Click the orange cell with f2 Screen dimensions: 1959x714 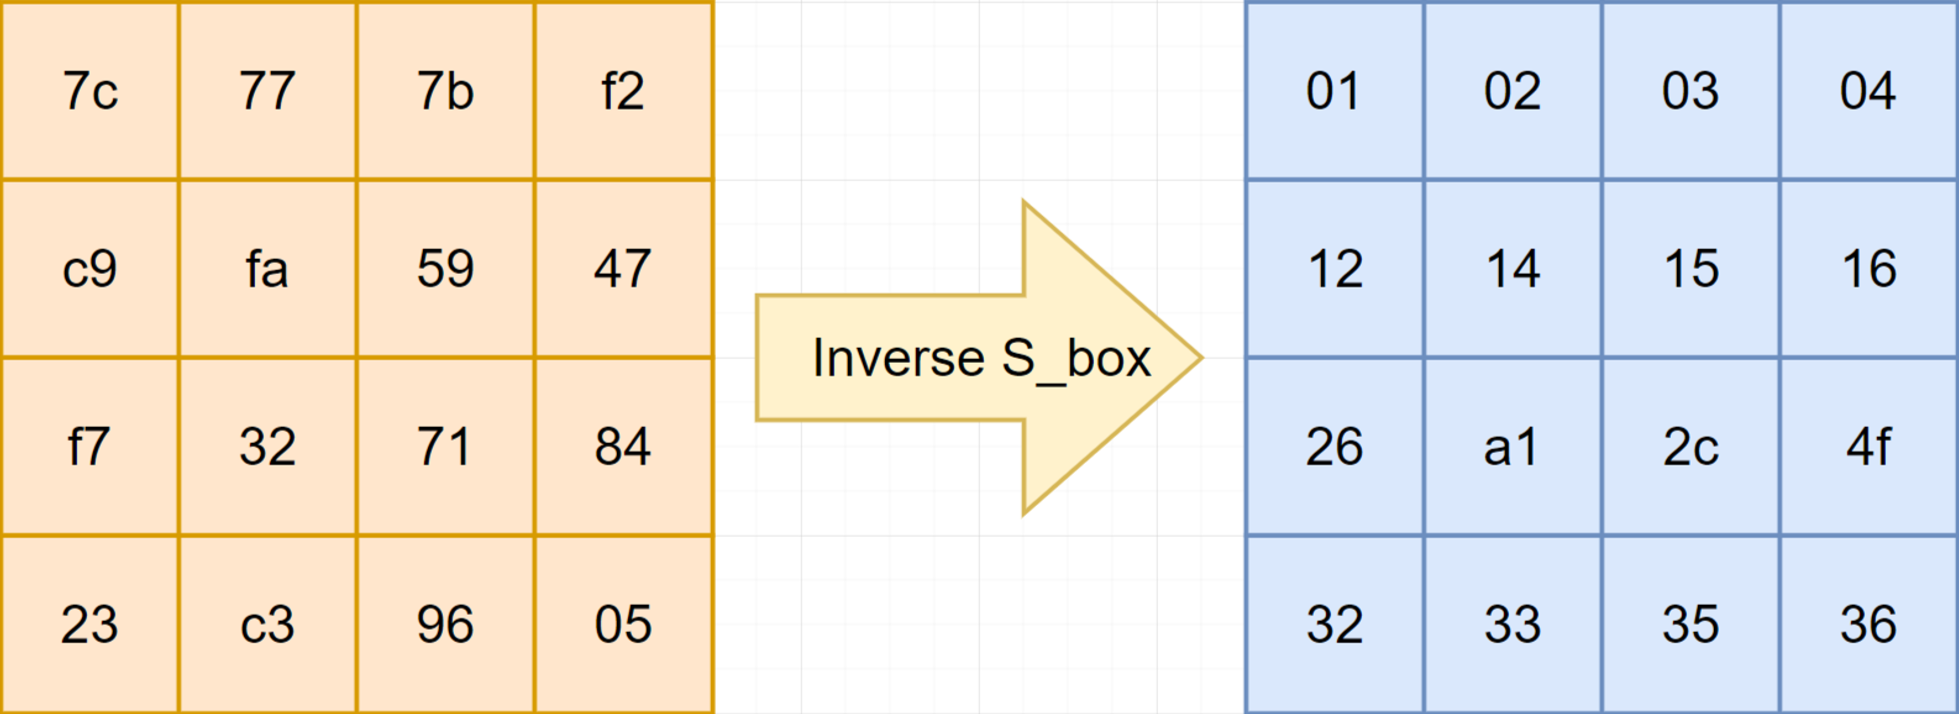[x=623, y=91]
